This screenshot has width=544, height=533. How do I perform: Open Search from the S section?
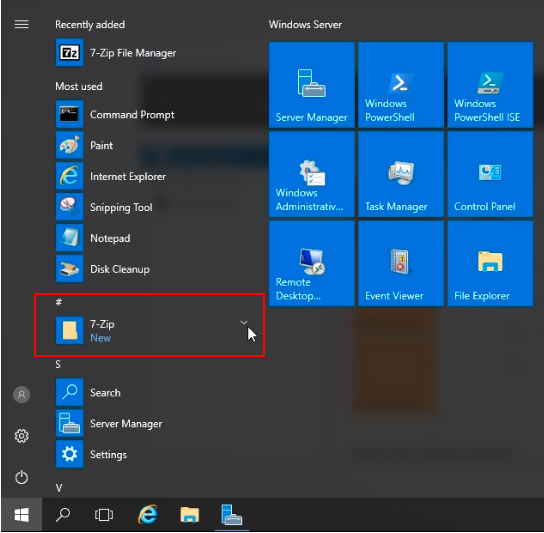coord(88,392)
